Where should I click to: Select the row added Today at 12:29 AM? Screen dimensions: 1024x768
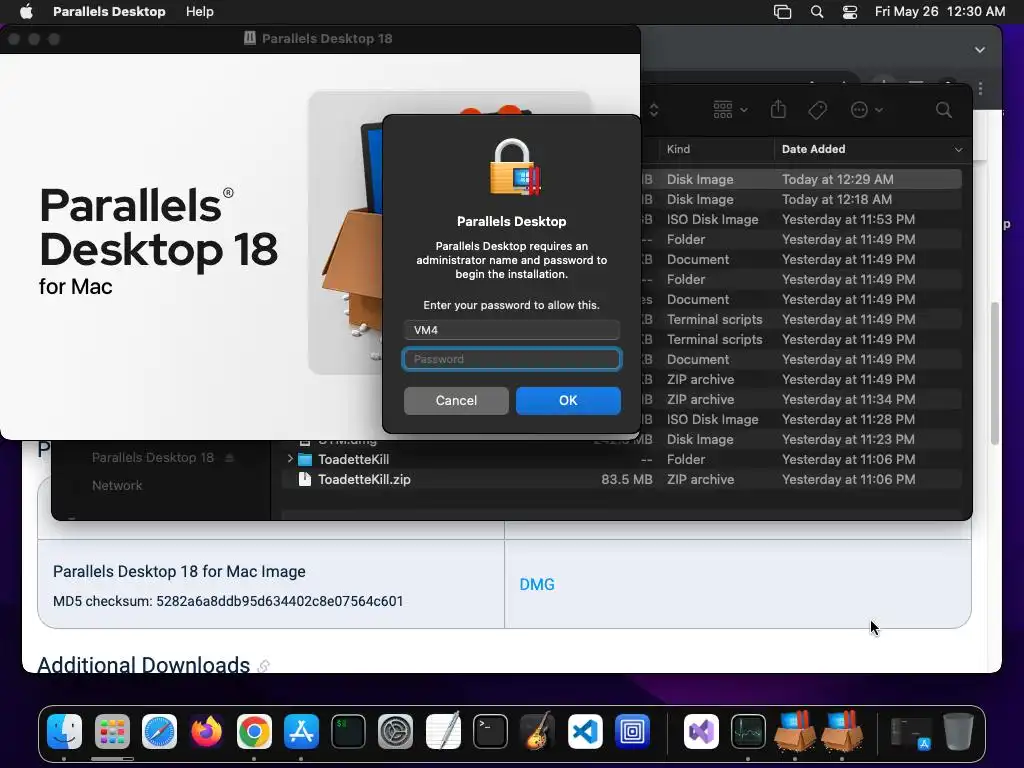(x=801, y=179)
